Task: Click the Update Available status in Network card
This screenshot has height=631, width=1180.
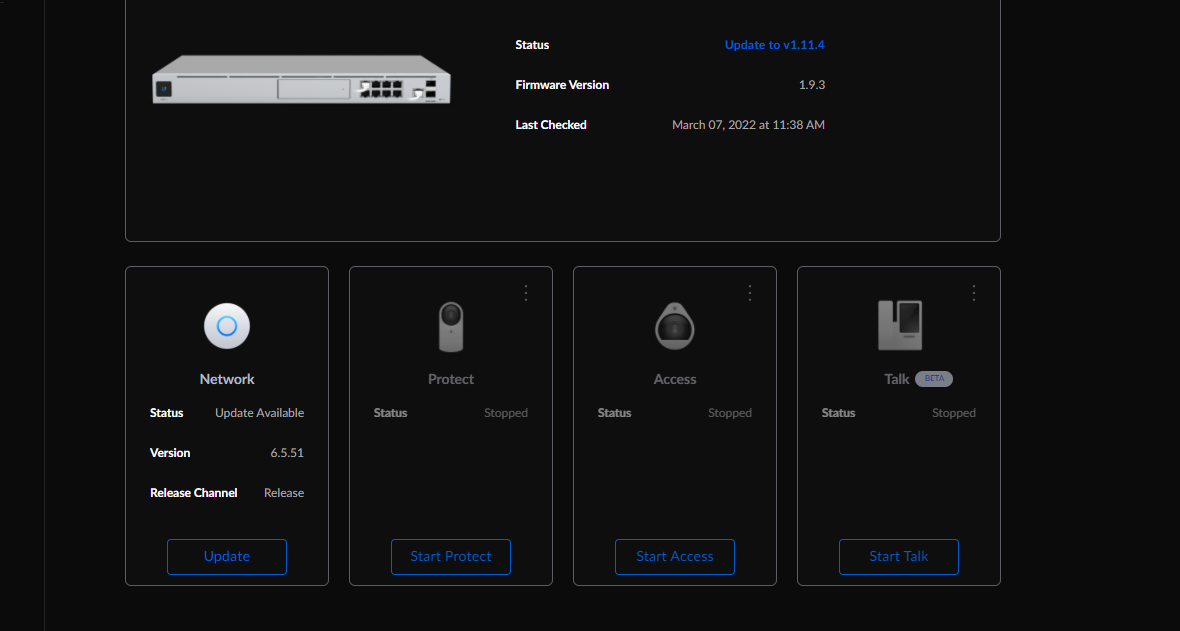Action: coord(259,413)
